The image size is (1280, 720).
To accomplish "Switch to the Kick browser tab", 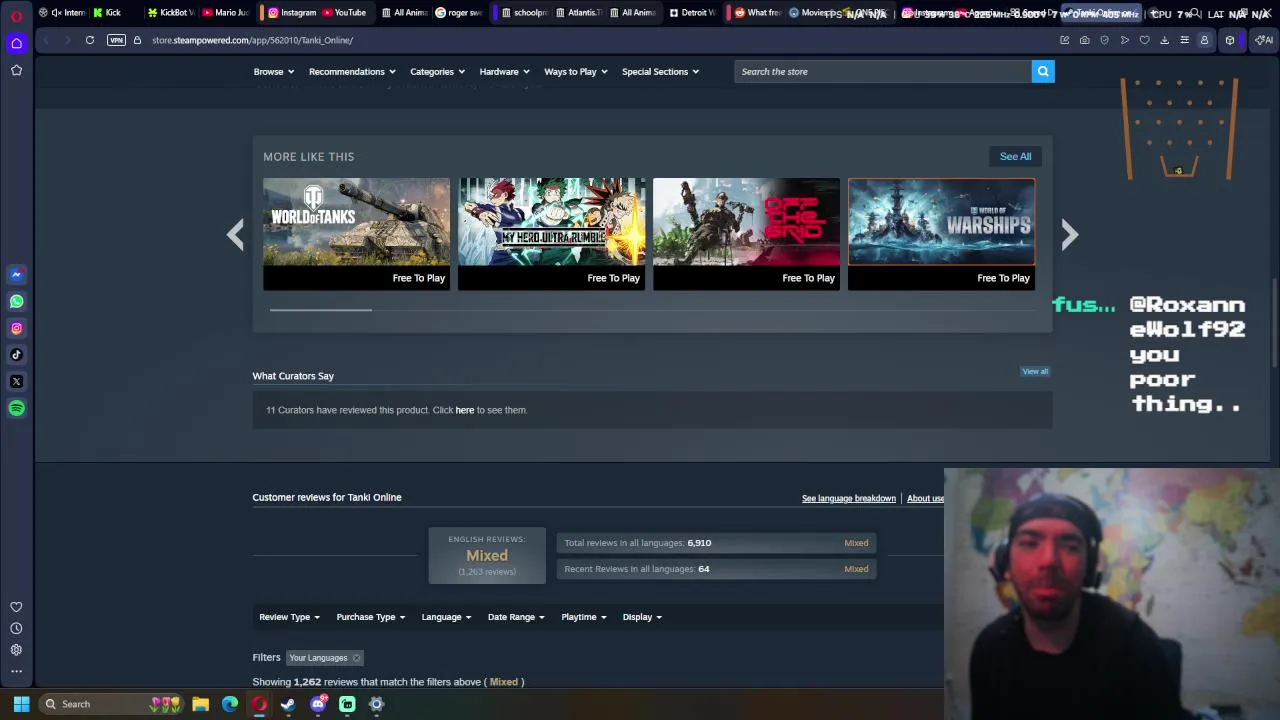I will pyautogui.click(x=108, y=13).
